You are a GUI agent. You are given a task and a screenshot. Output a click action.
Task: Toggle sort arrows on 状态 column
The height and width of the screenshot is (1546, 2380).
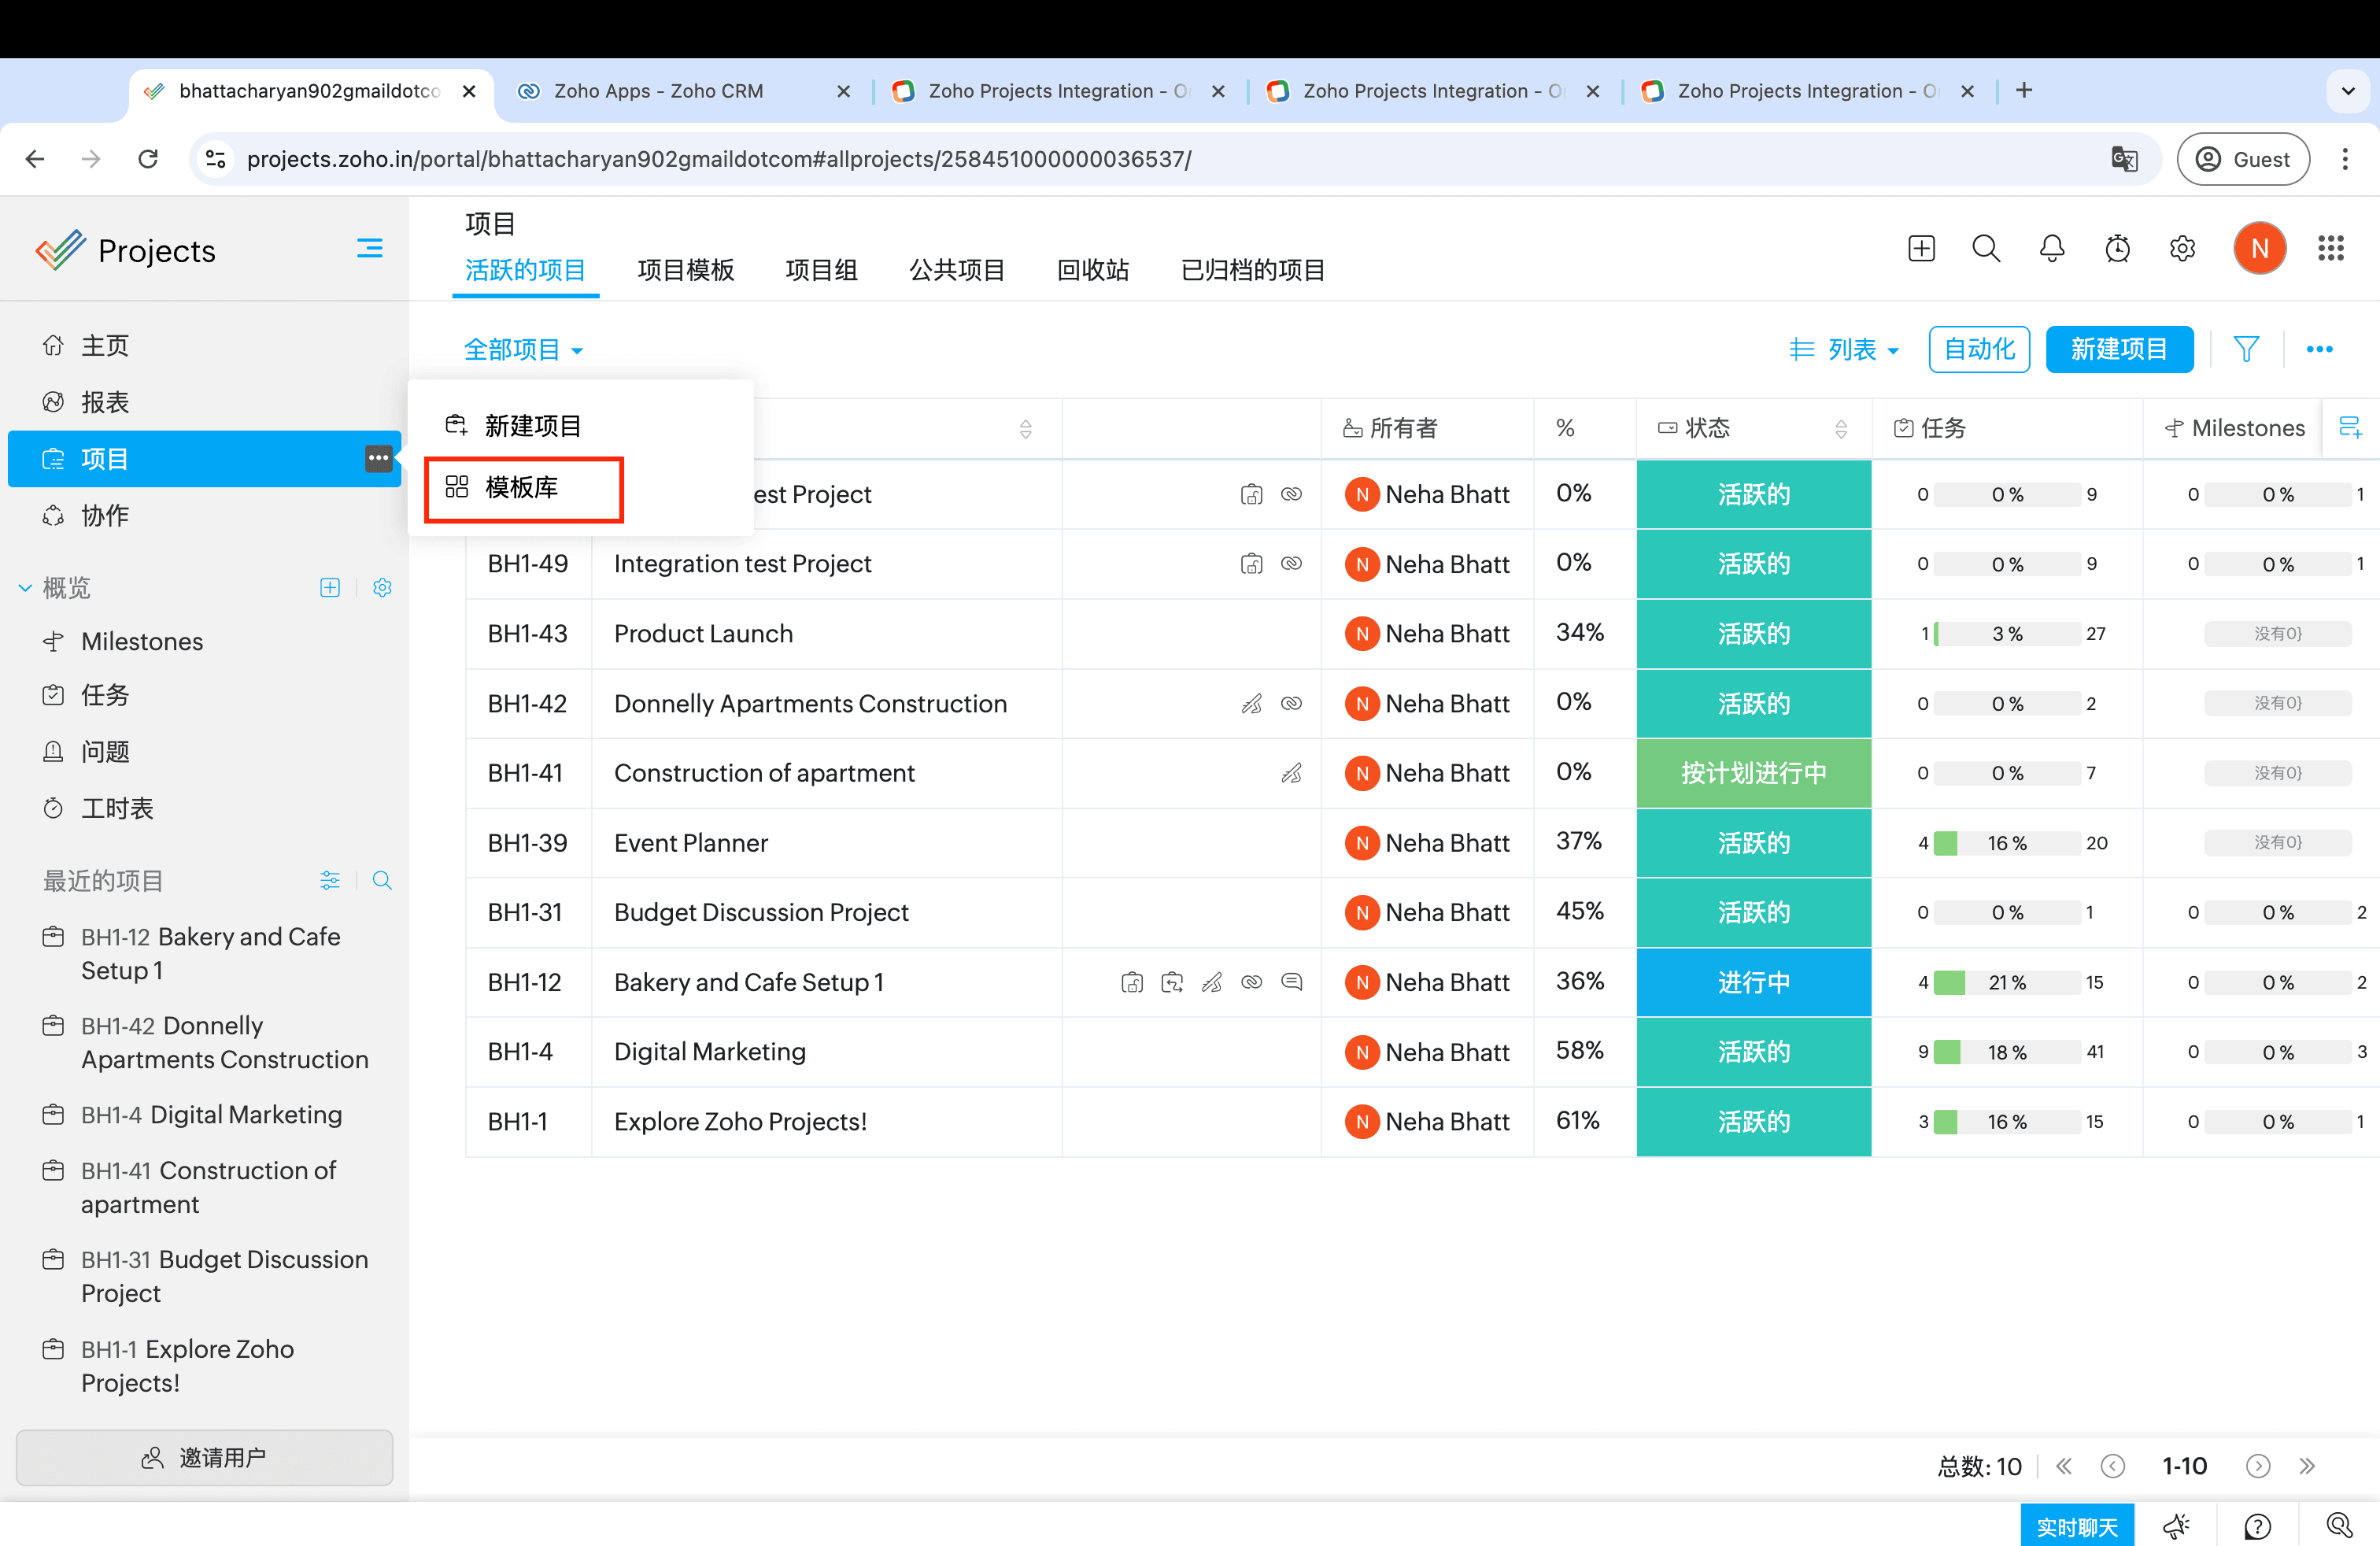1841,429
